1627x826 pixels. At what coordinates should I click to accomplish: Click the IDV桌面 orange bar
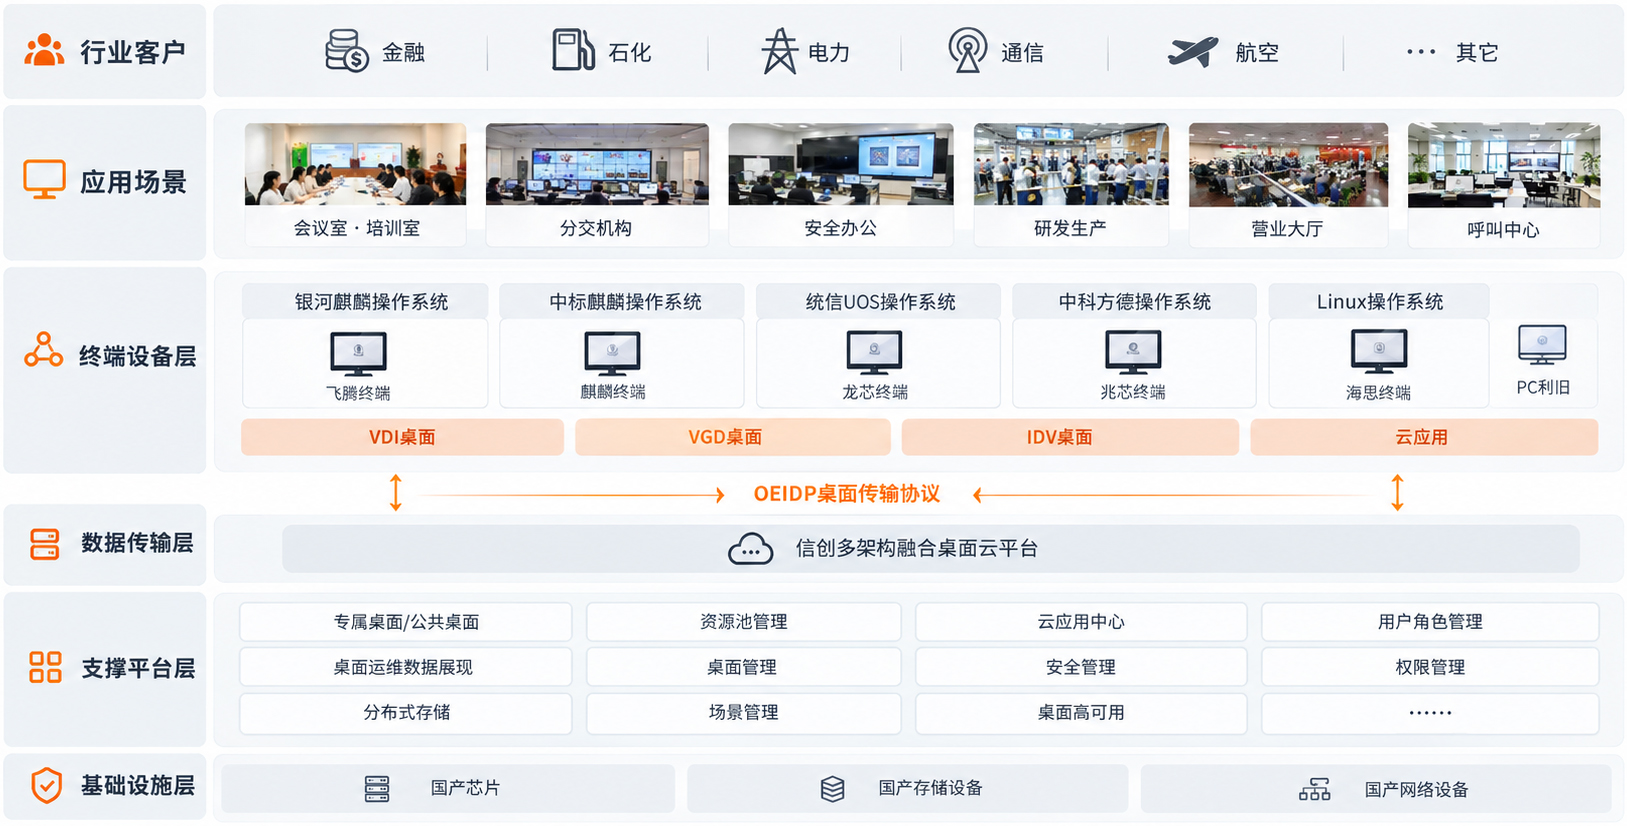(1070, 437)
